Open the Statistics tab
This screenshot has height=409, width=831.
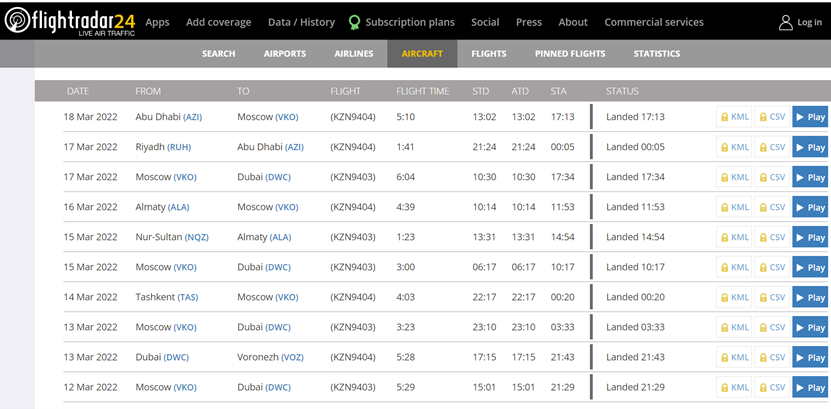[x=657, y=54]
